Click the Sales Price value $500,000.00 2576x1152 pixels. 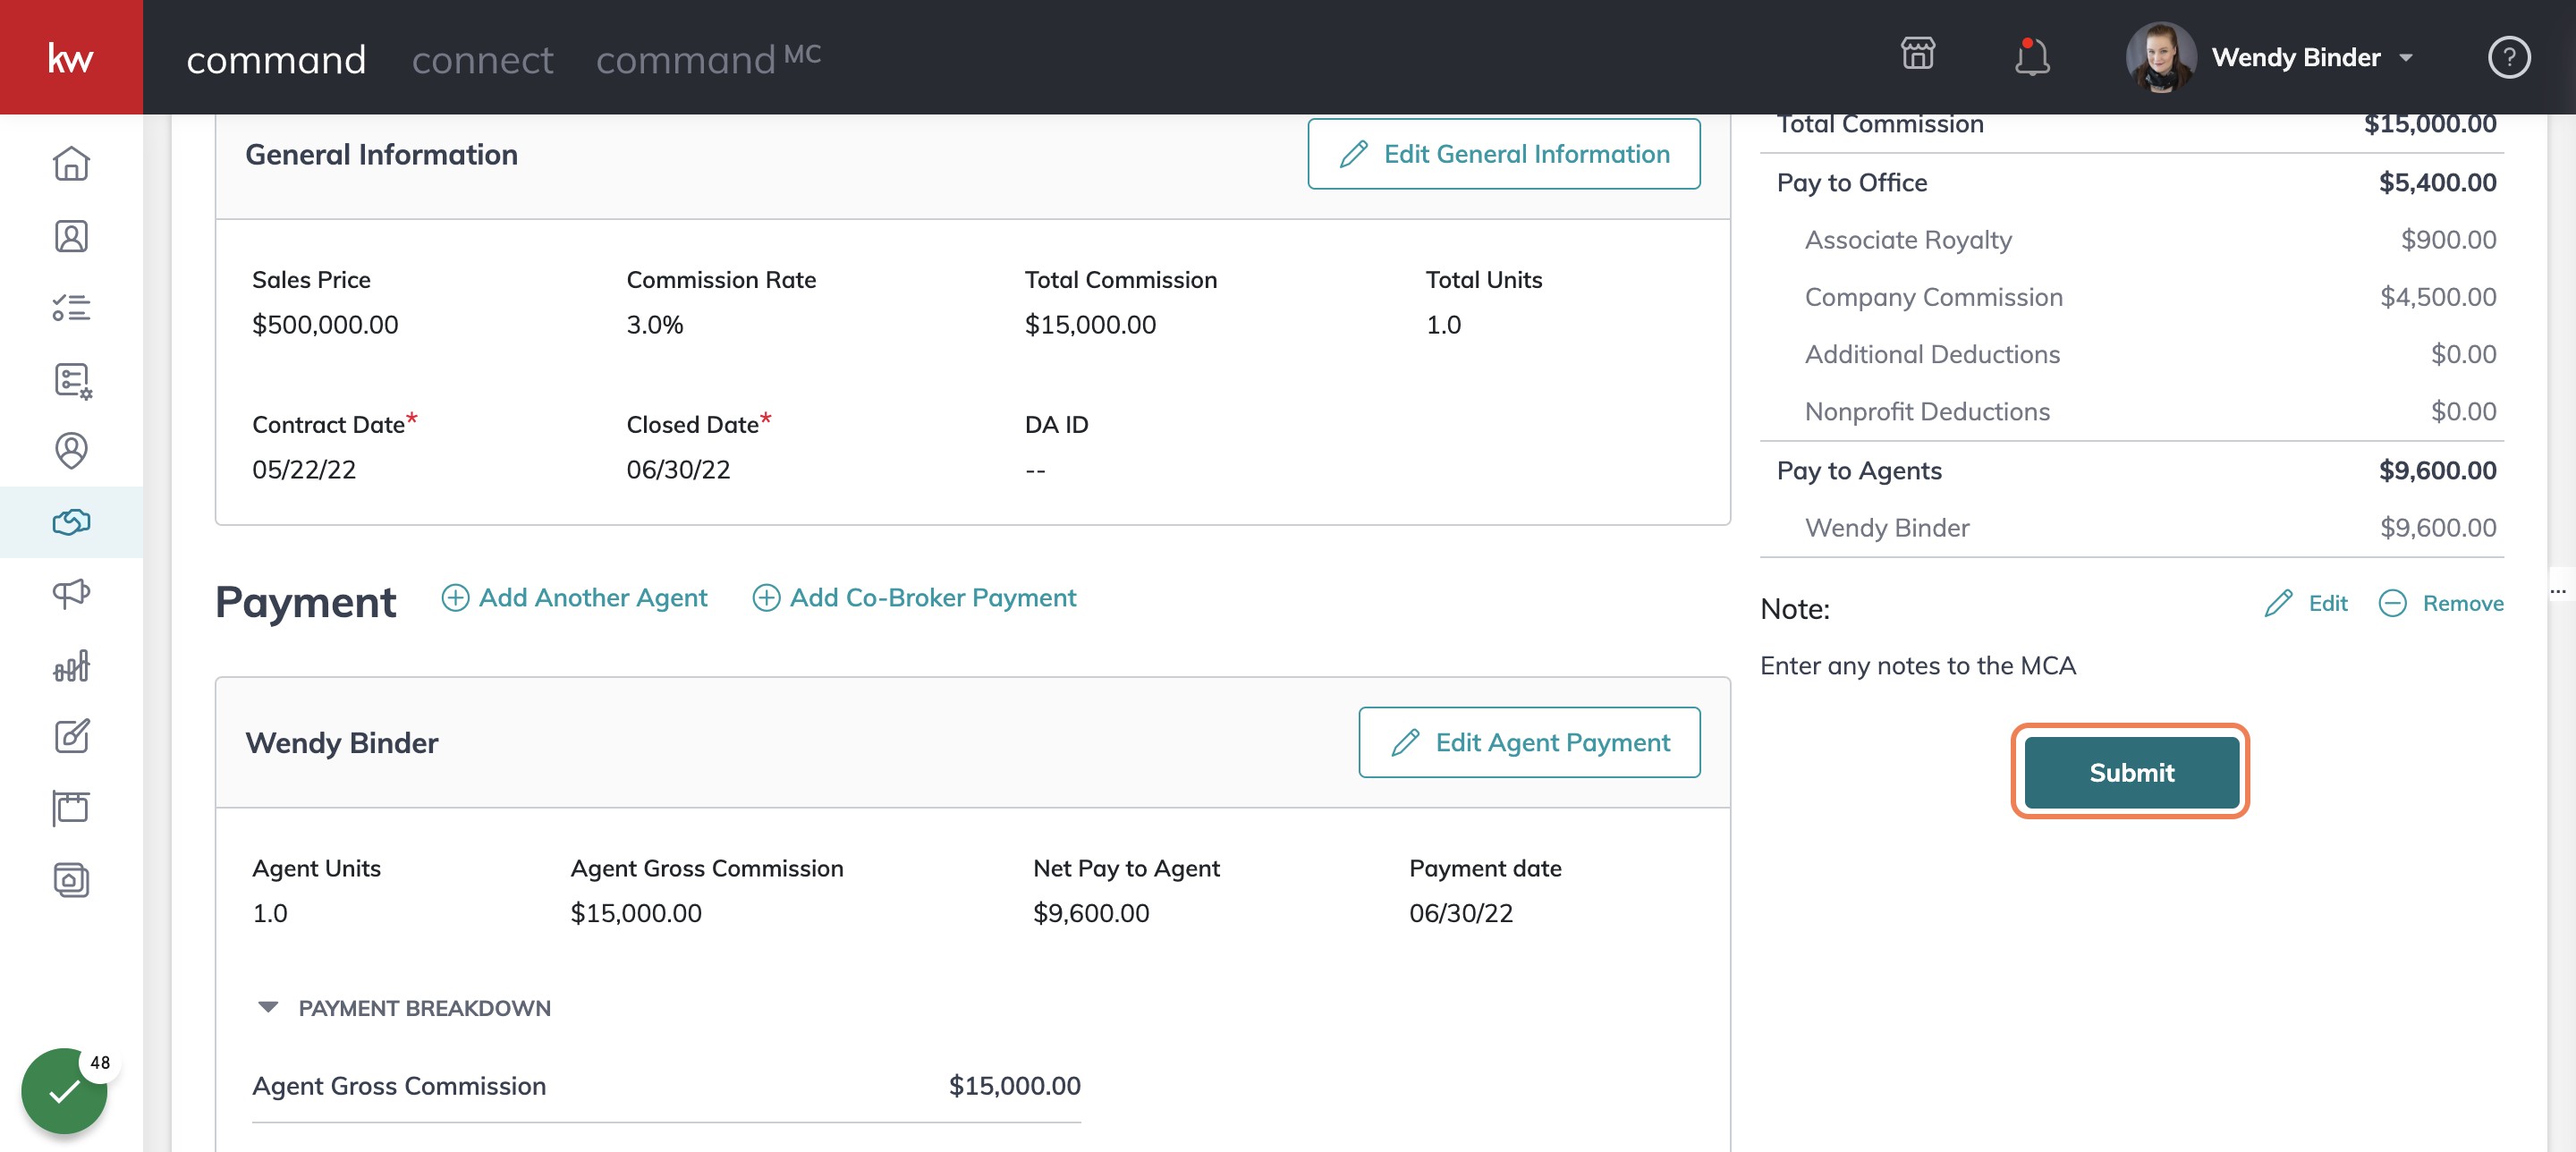325,325
